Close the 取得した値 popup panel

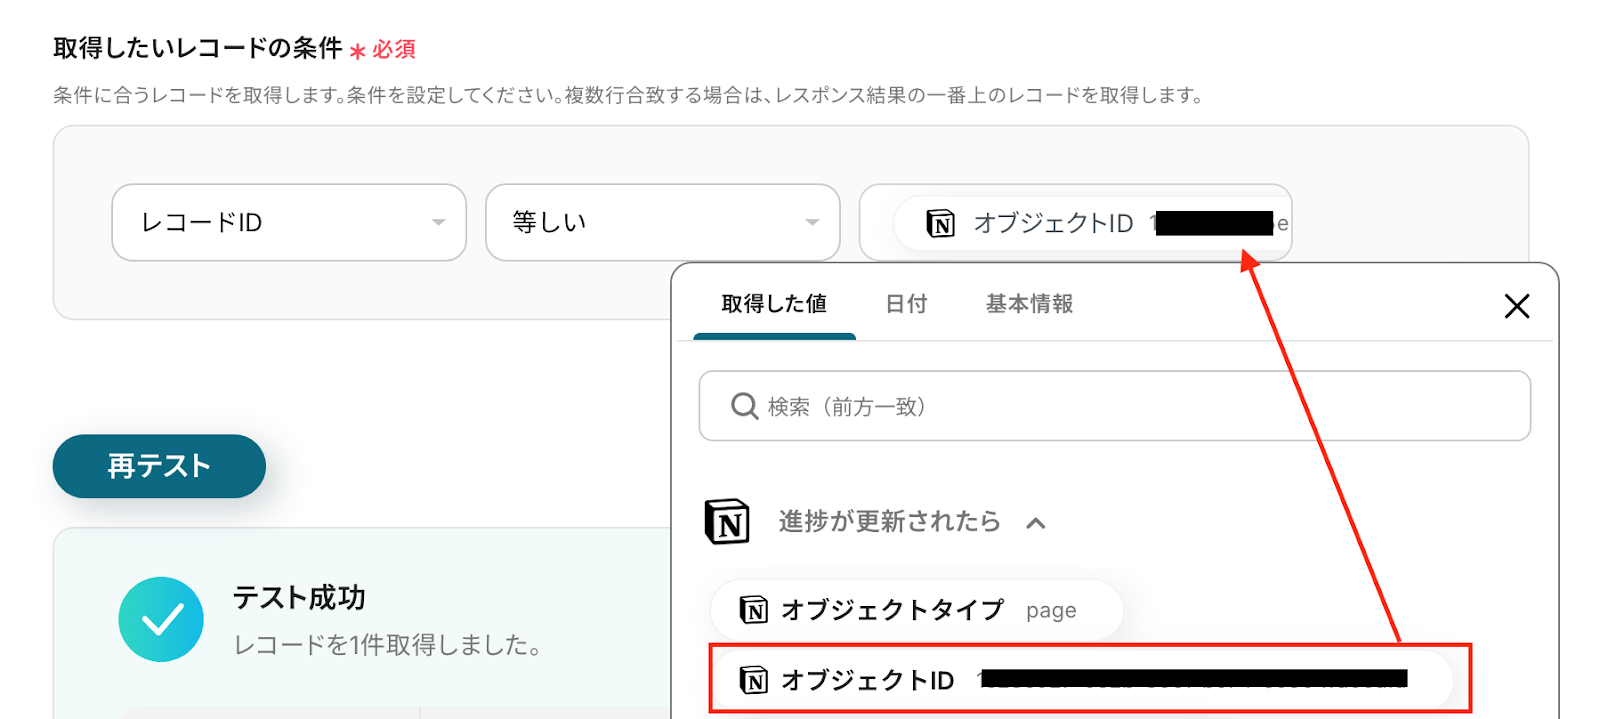1516,306
